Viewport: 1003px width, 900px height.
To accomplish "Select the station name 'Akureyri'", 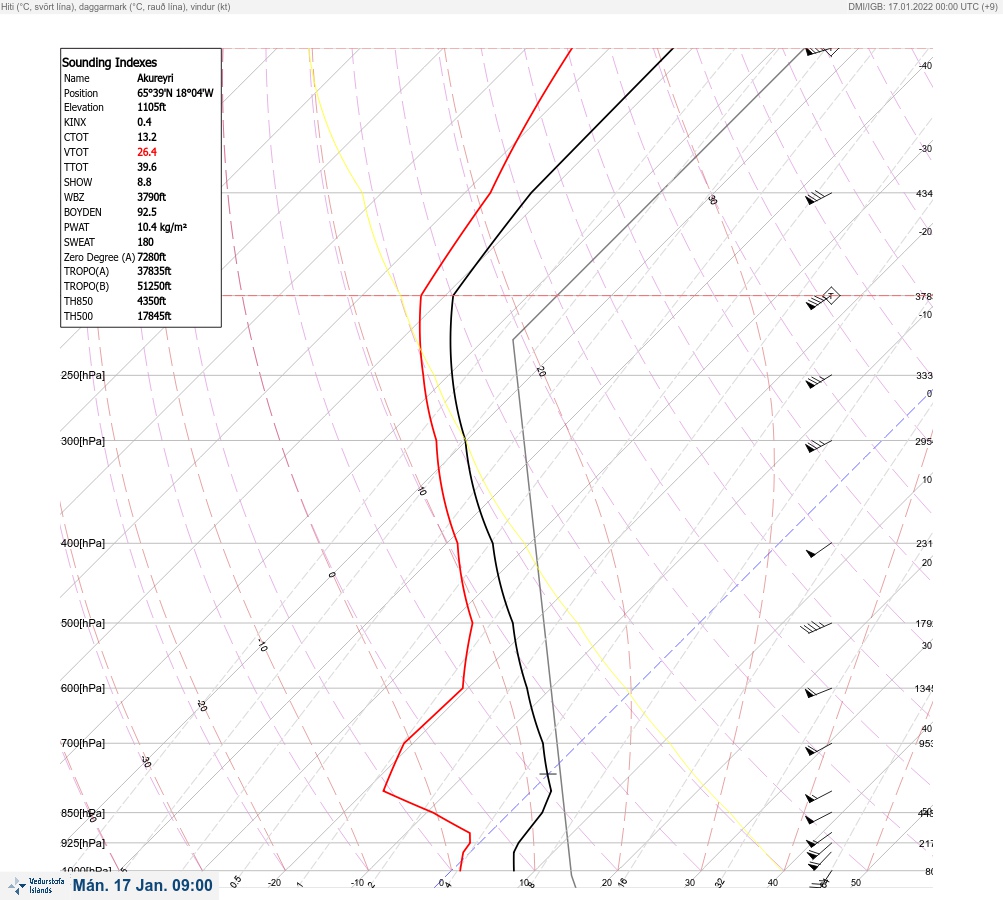I will 155,78.
